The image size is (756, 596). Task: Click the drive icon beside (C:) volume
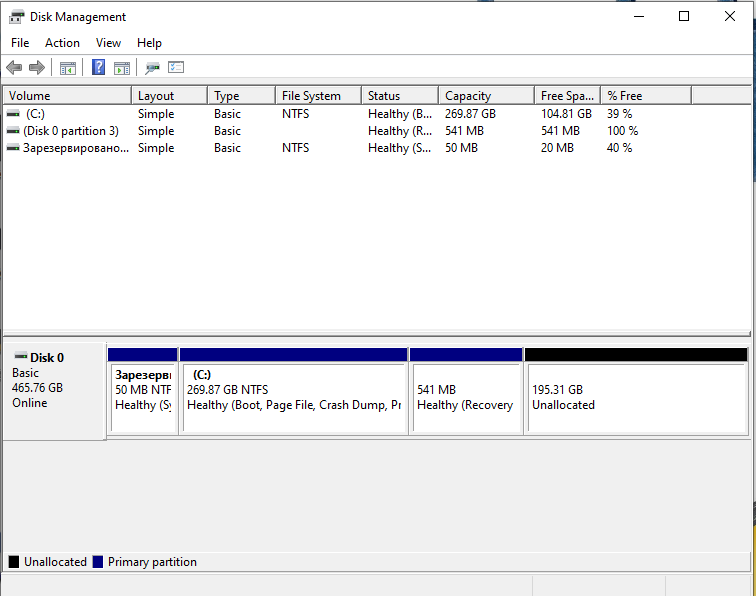(13, 114)
